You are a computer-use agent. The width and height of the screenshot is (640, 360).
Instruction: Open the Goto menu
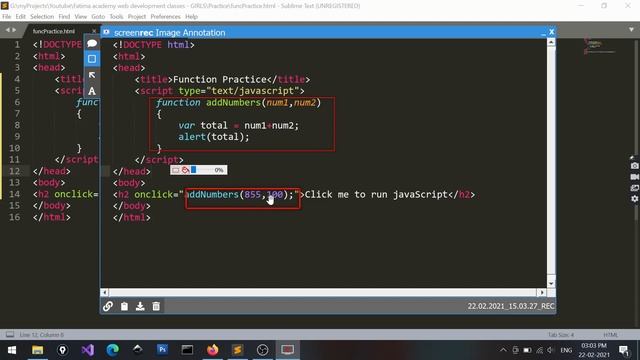point(98,17)
